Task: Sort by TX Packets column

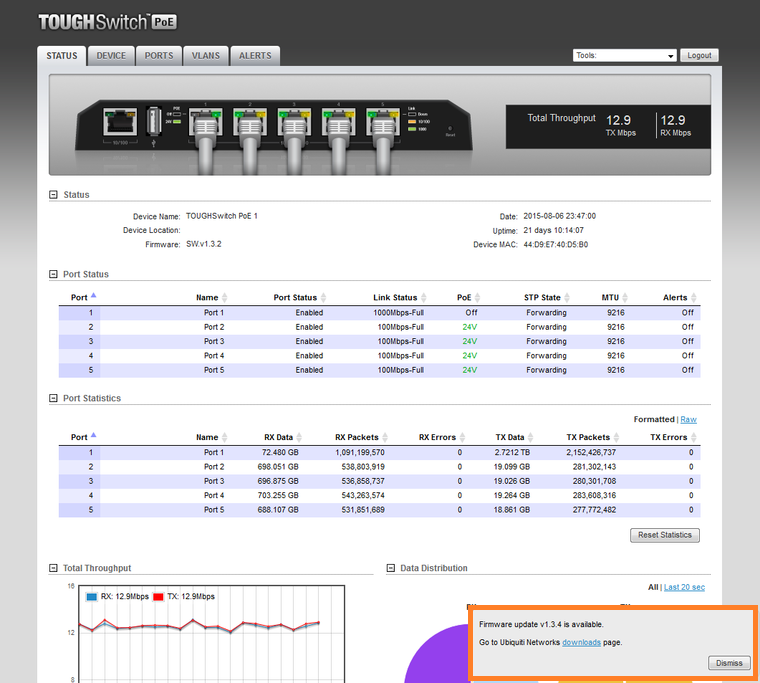Action: [x=592, y=437]
